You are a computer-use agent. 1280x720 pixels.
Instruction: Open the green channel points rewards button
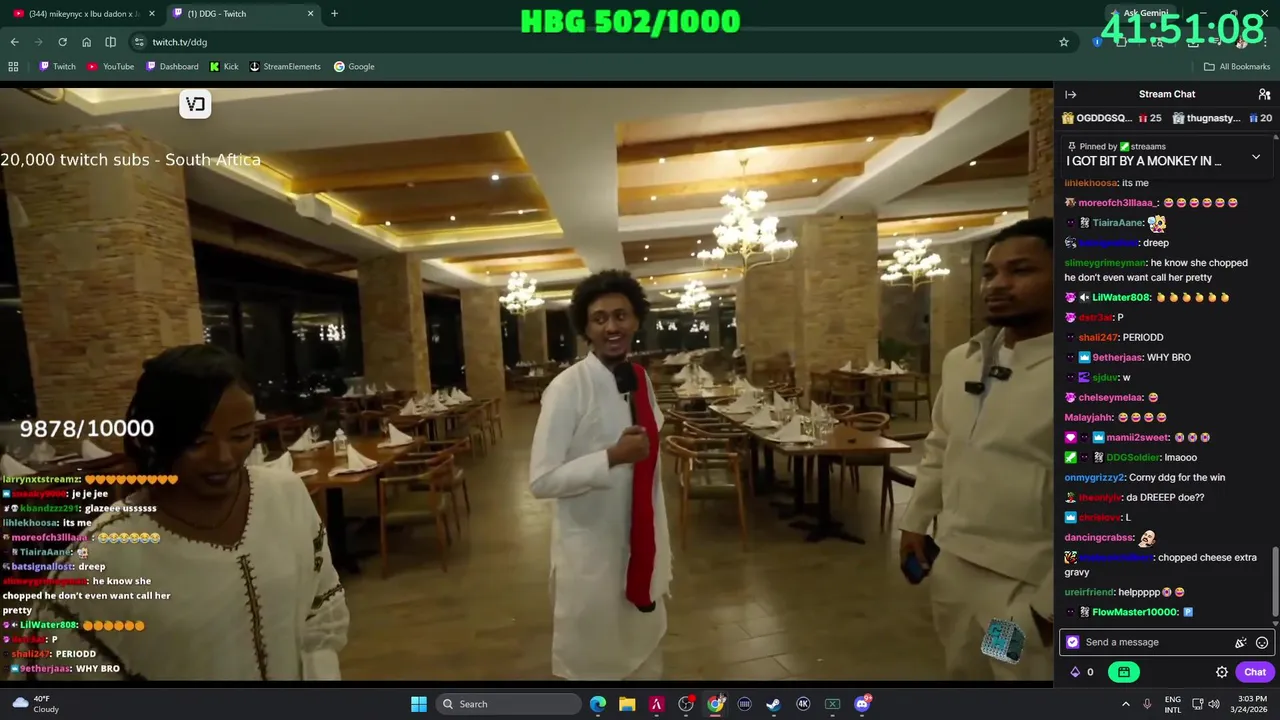[x=1123, y=672]
